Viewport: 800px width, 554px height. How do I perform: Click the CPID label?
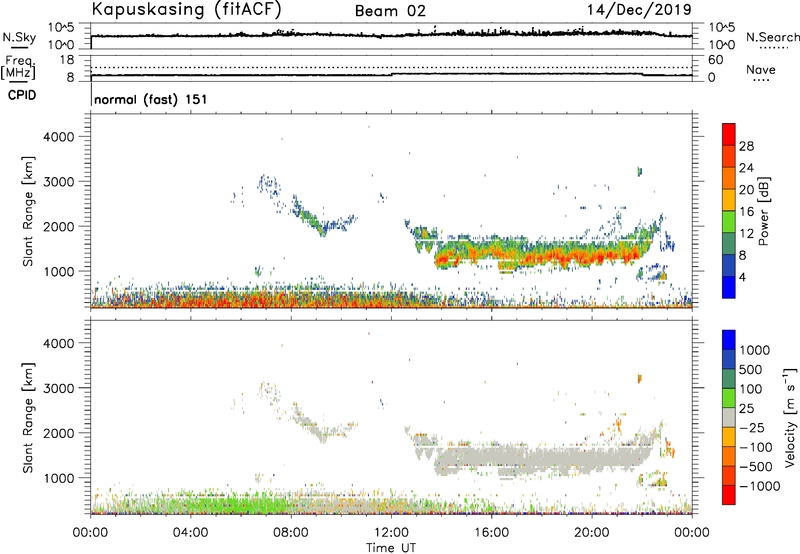[x=22, y=95]
